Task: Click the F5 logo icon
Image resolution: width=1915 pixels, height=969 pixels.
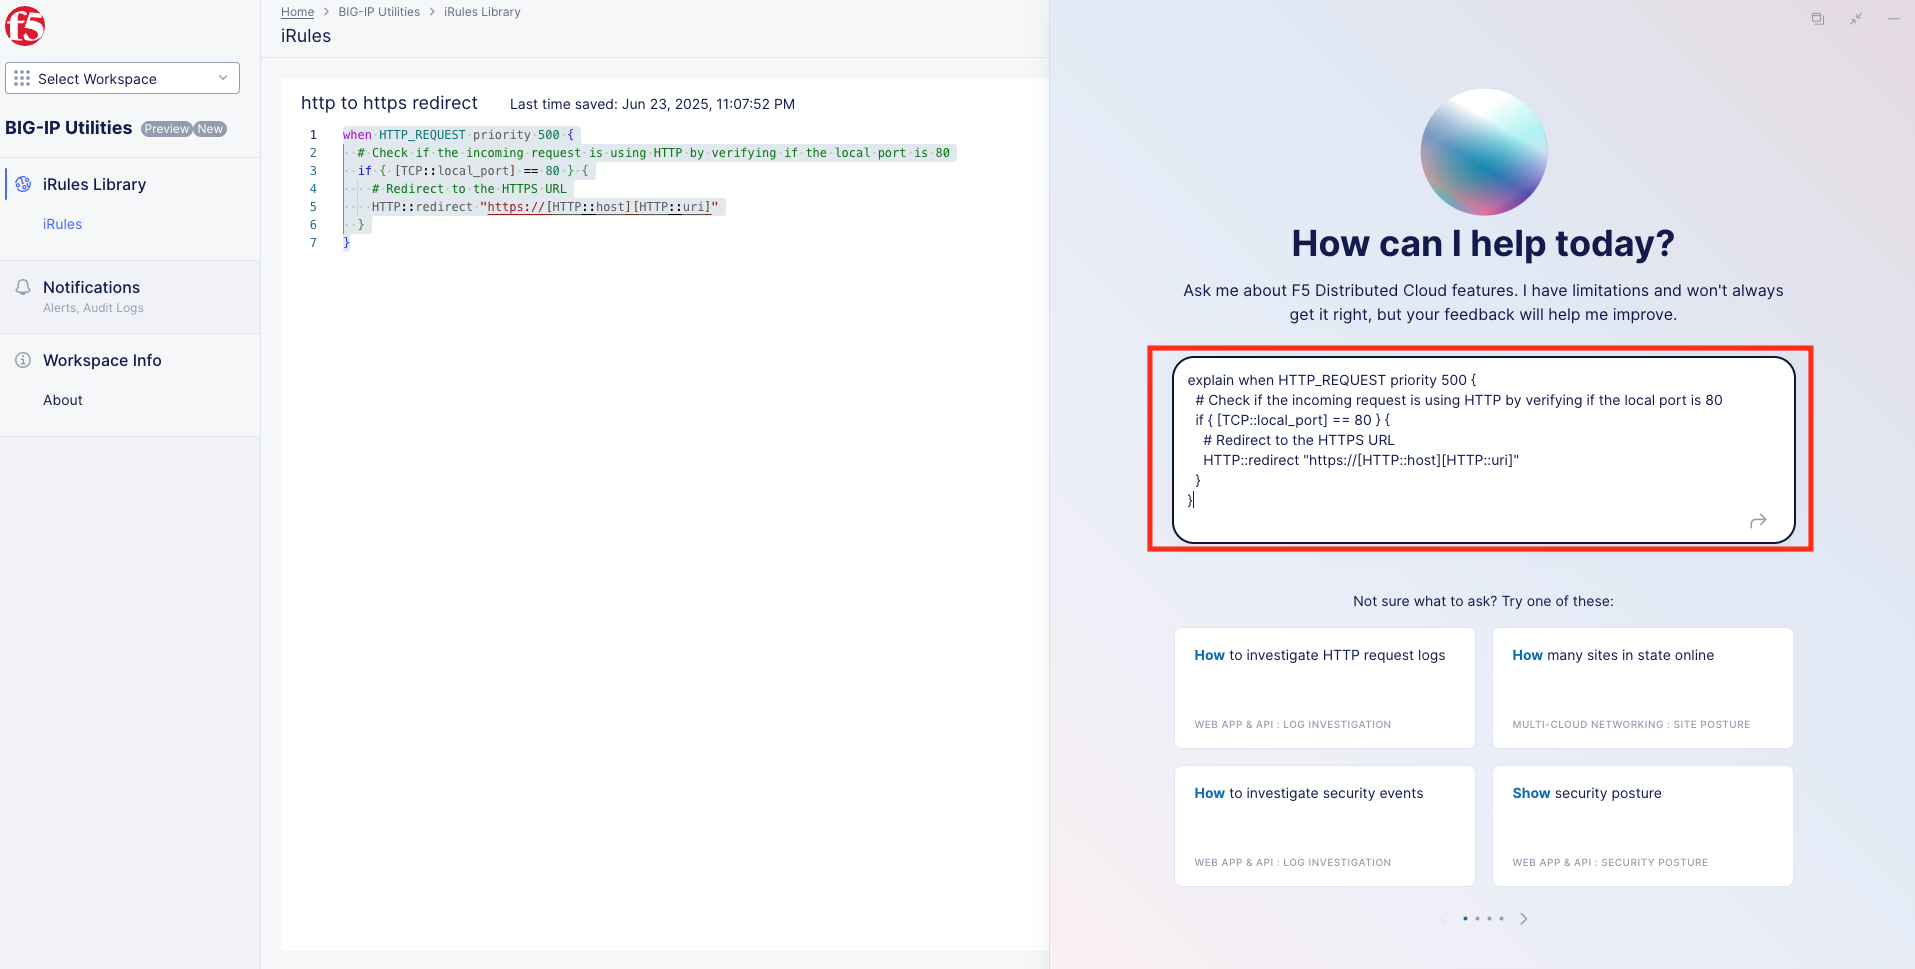Action: pyautogui.click(x=25, y=26)
